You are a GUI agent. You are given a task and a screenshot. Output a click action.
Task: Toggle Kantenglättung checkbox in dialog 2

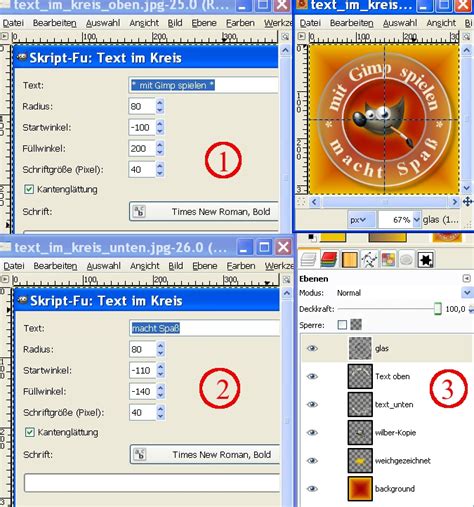coord(30,432)
